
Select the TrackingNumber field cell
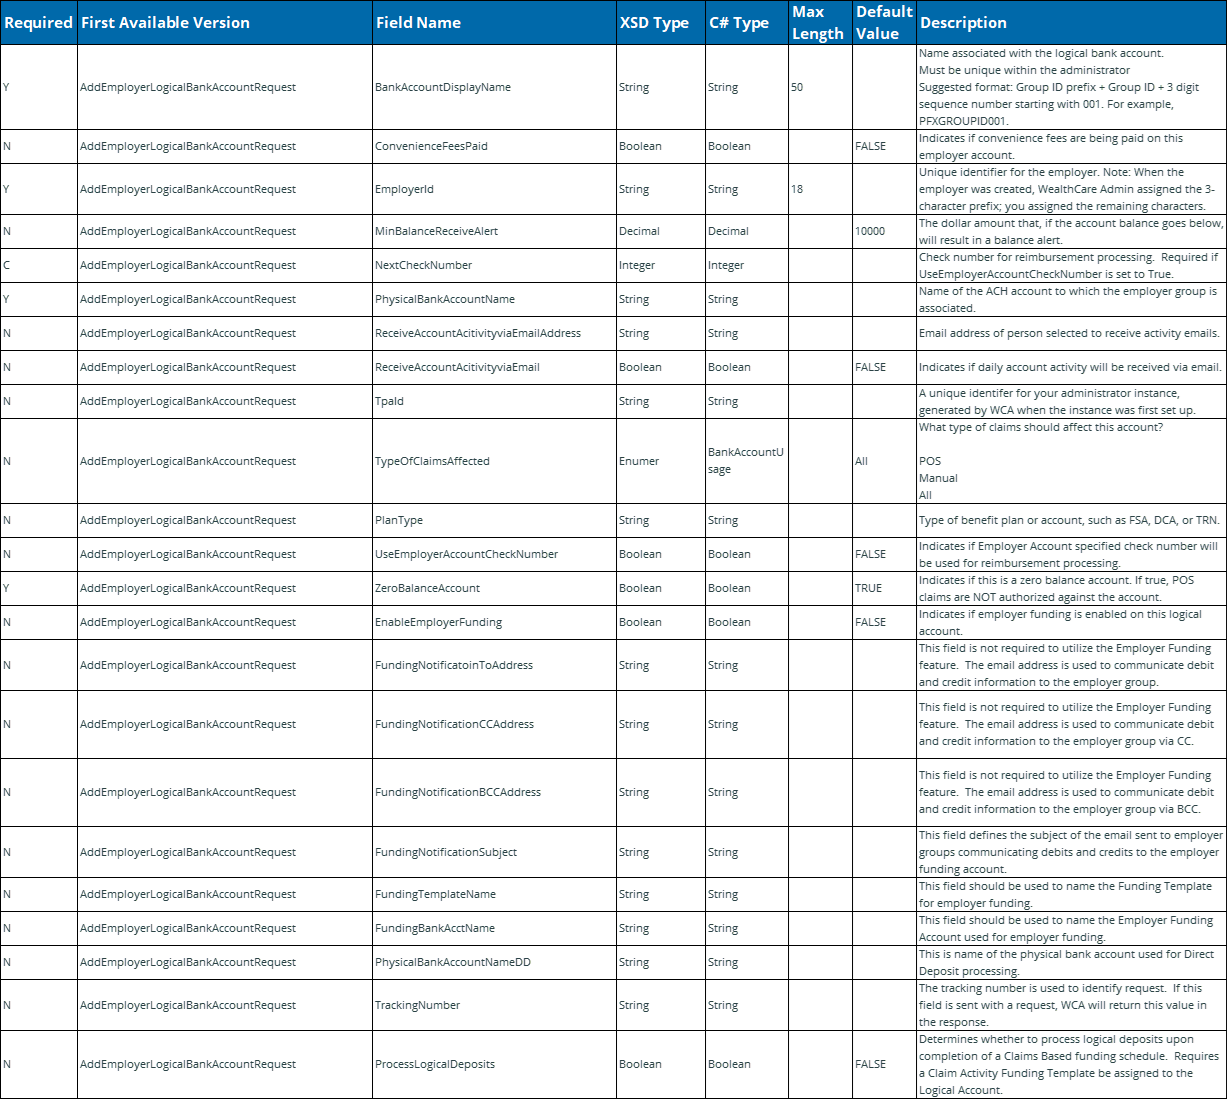coord(494,1005)
